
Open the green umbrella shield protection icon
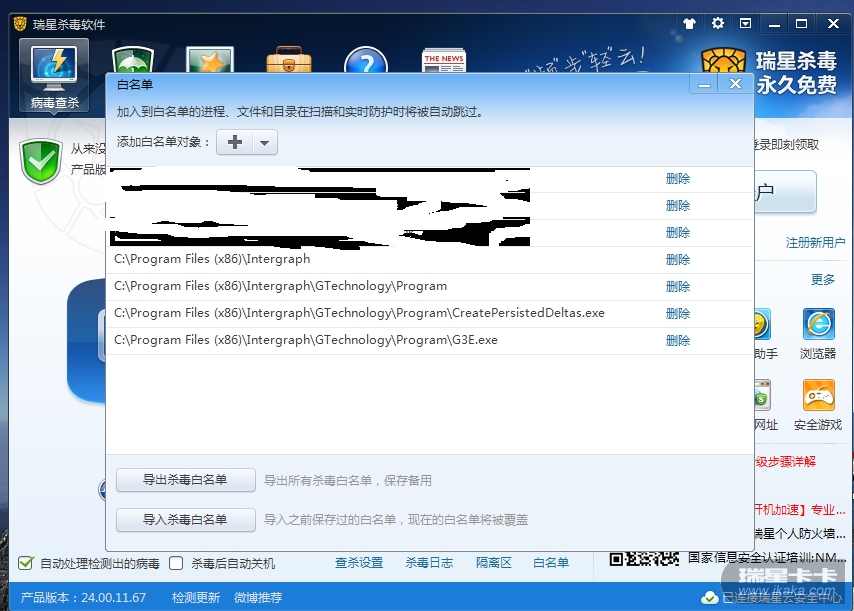tap(133, 60)
